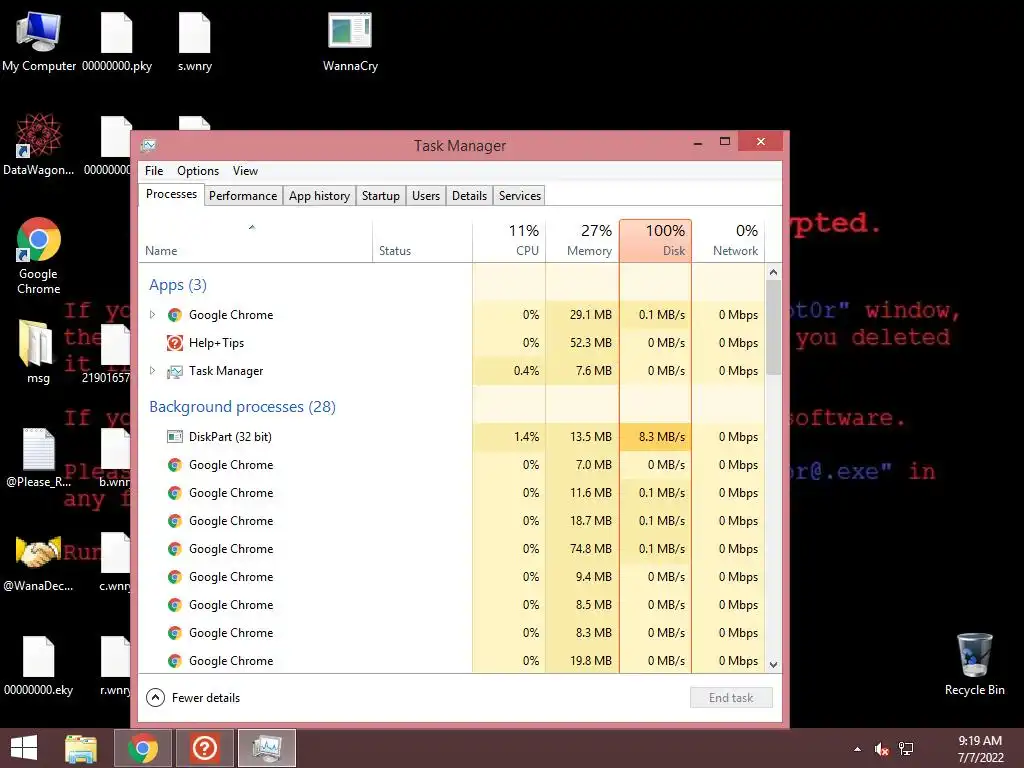Click Task Manager title bar icon
Viewport: 1024px width, 768px height.
149,145
